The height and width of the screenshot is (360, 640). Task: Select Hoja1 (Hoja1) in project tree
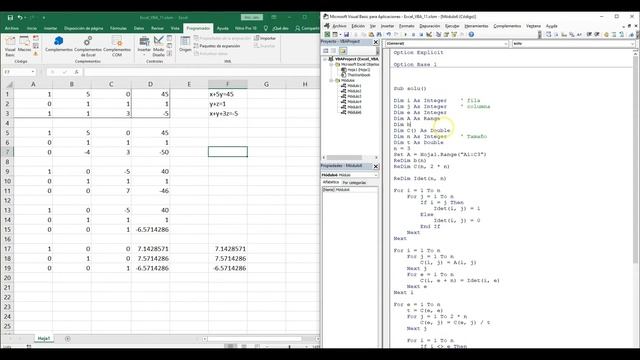[356, 70]
